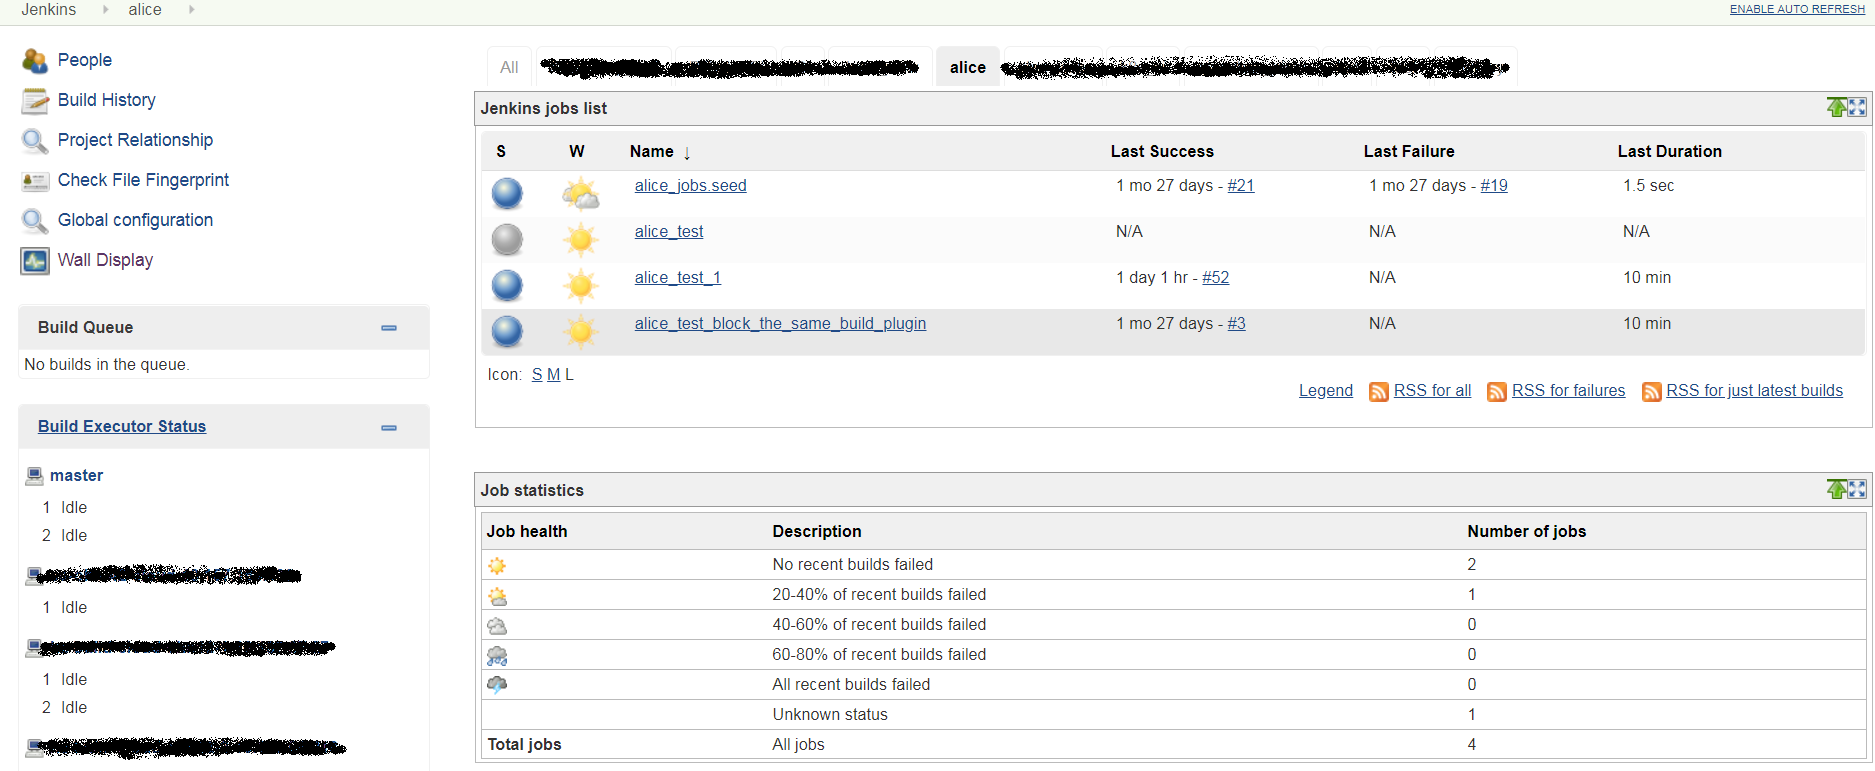Click the Build History notepad icon
1875x771 pixels.
click(x=35, y=101)
